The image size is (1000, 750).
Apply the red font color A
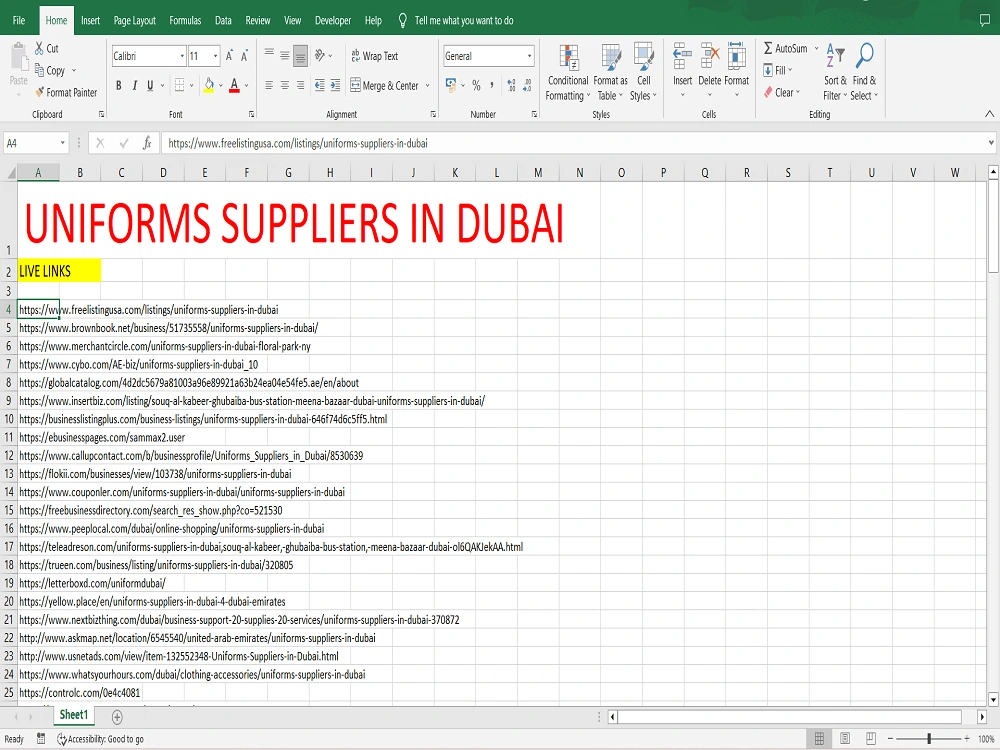pos(234,85)
